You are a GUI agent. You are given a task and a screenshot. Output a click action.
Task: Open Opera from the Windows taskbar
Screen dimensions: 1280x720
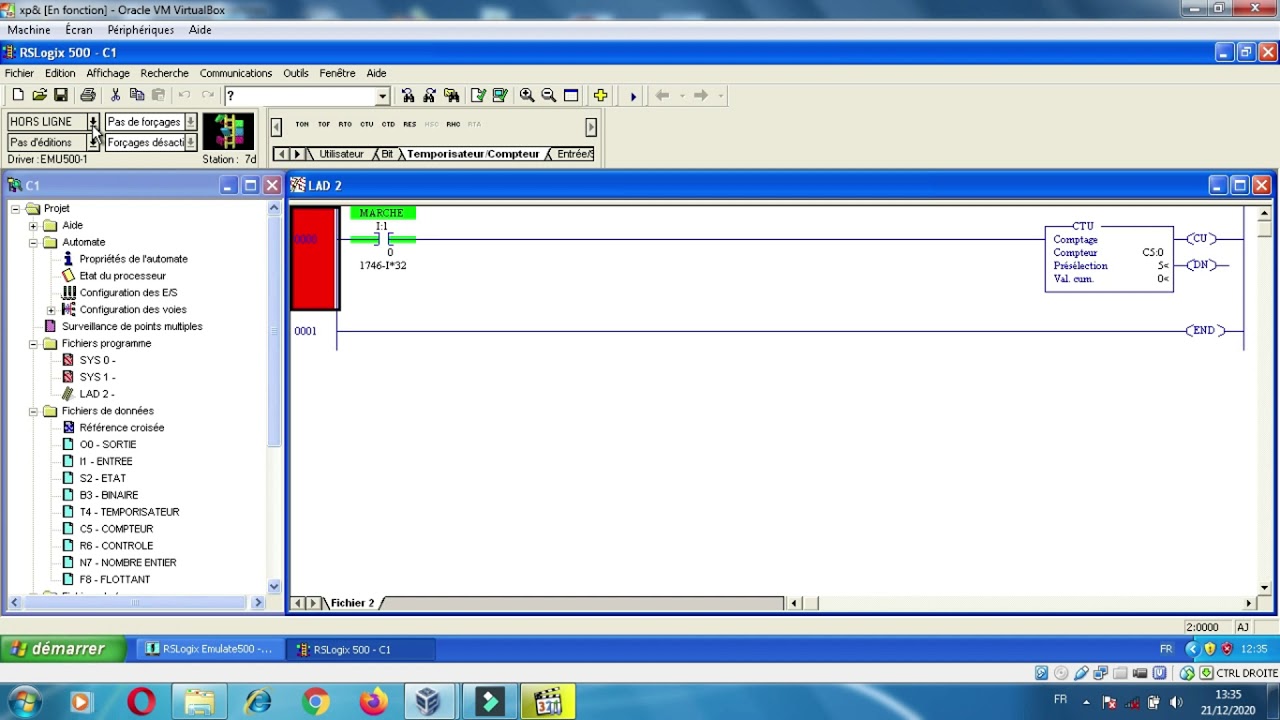point(141,702)
